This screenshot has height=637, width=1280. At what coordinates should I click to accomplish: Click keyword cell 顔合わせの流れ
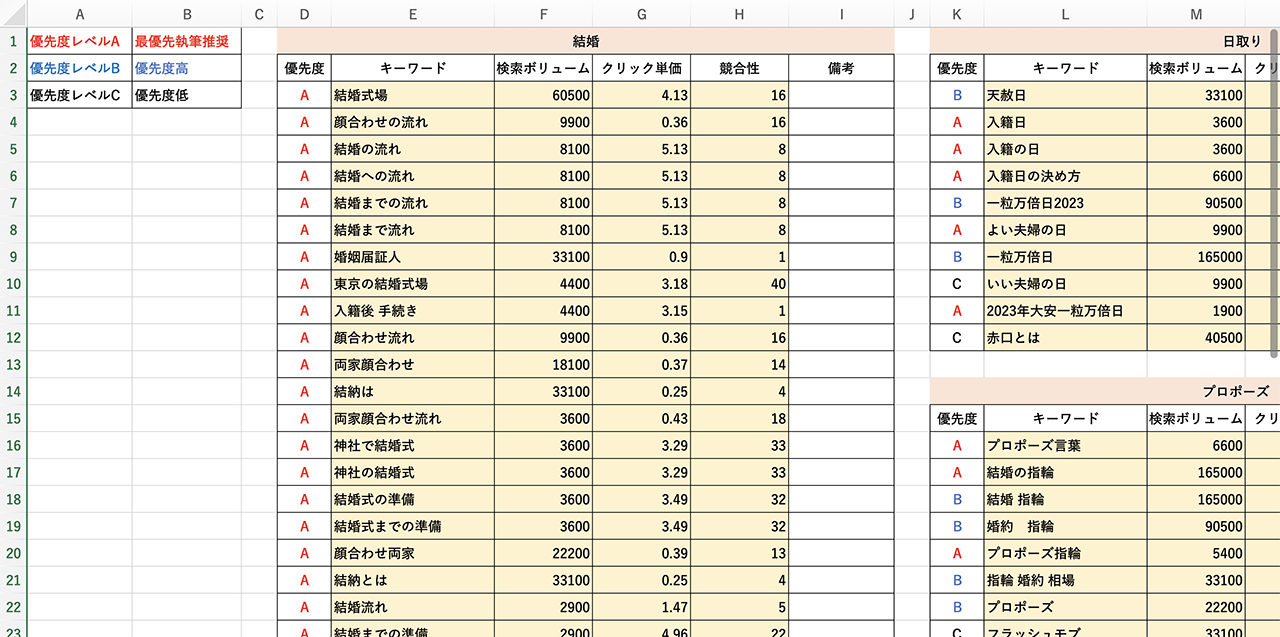(x=413, y=122)
